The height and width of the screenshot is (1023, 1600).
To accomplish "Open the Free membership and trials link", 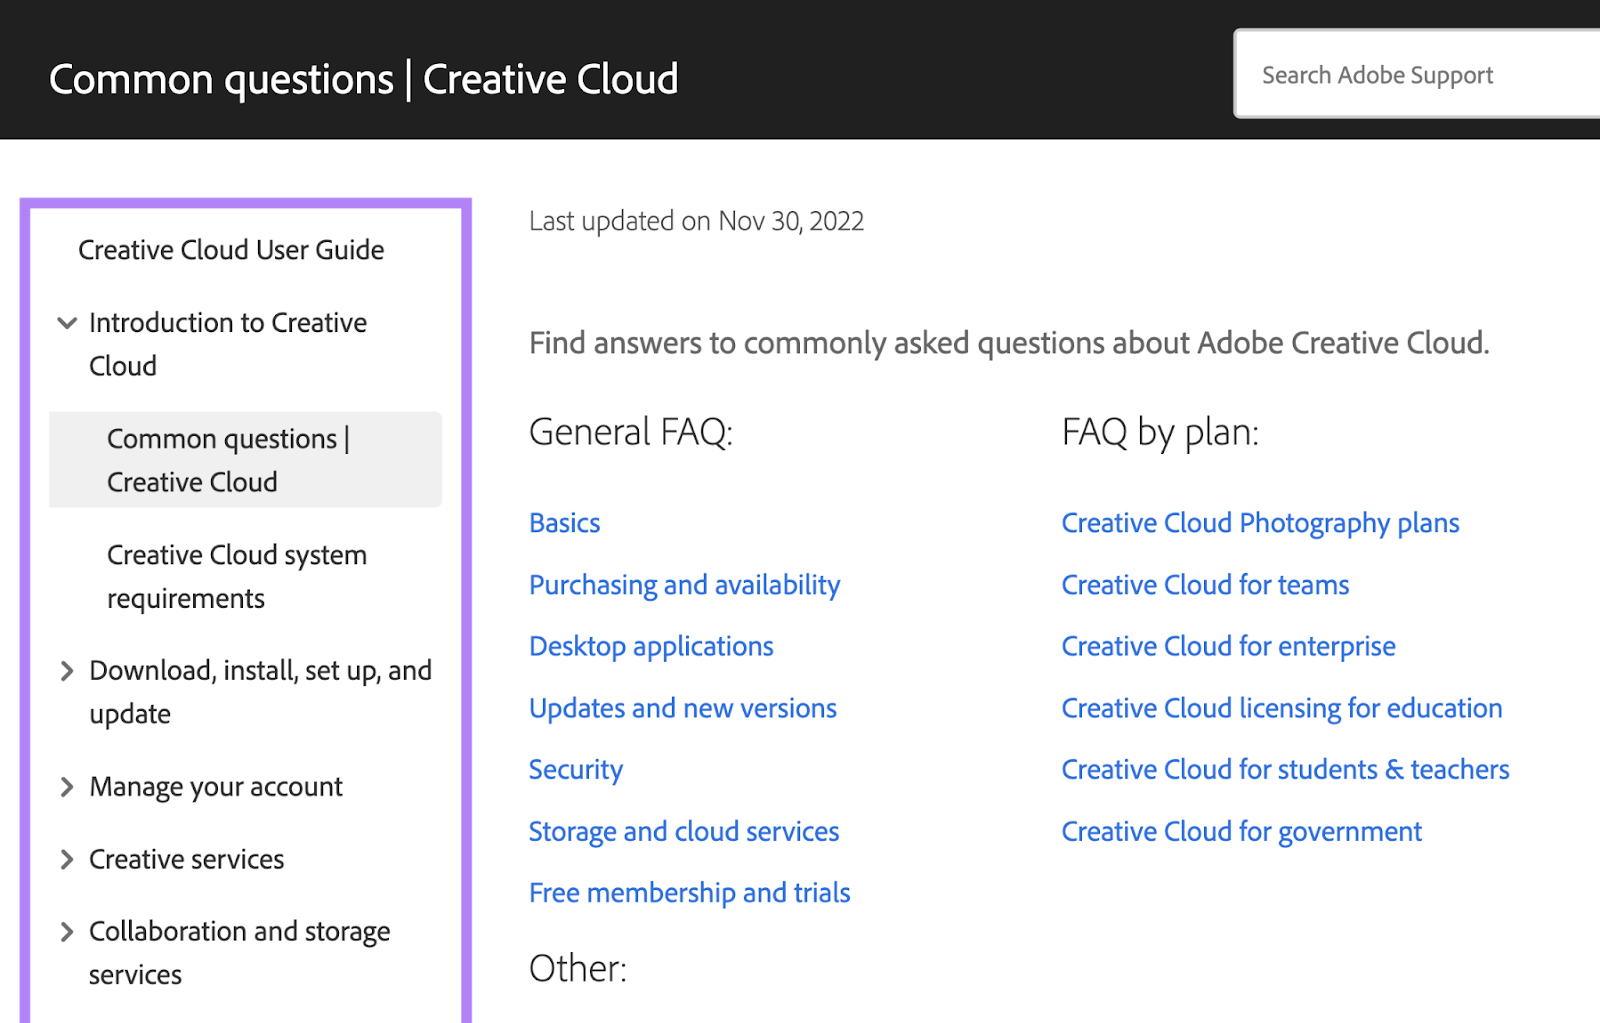I will pyautogui.click(x=689, y=893).
